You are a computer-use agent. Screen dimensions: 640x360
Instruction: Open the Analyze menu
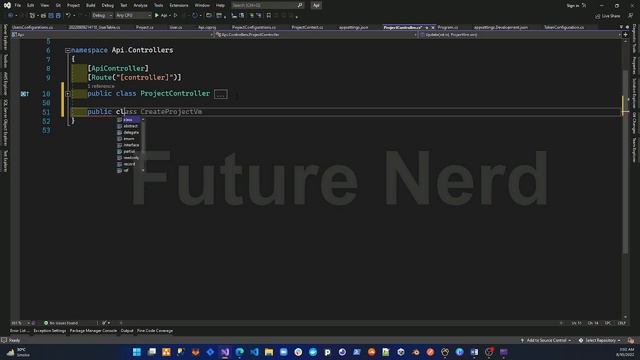pyautogui.click(x=140, y=5)
